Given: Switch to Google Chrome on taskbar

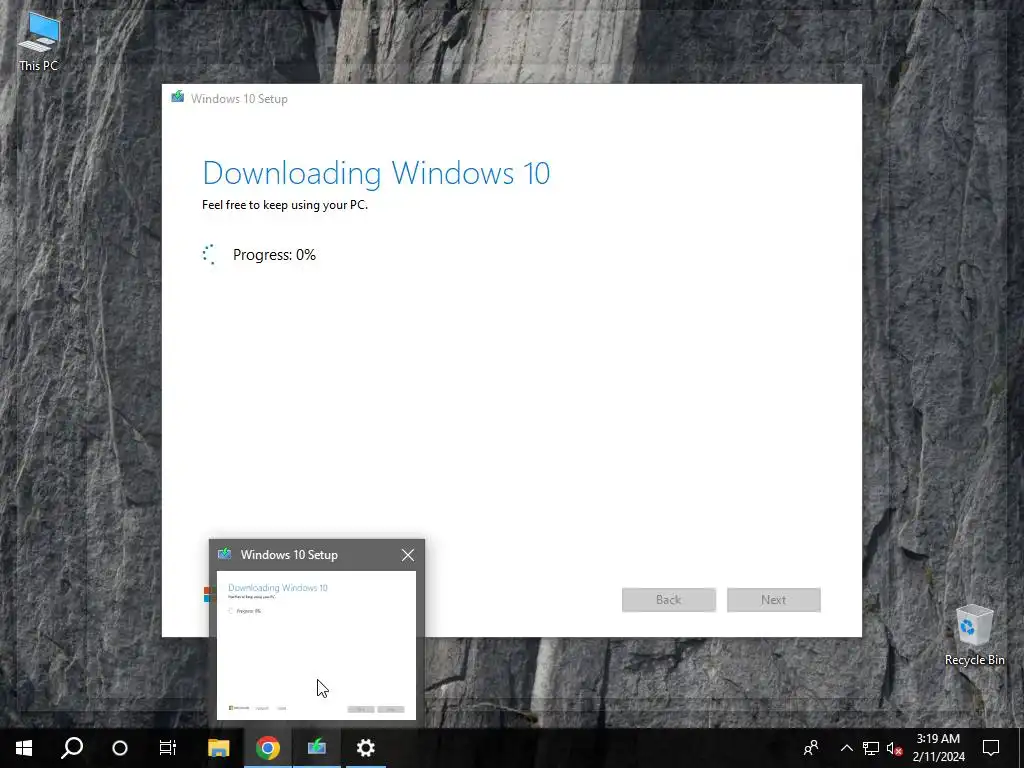Looking at the screenshot, I should click(x=268, y=748).
